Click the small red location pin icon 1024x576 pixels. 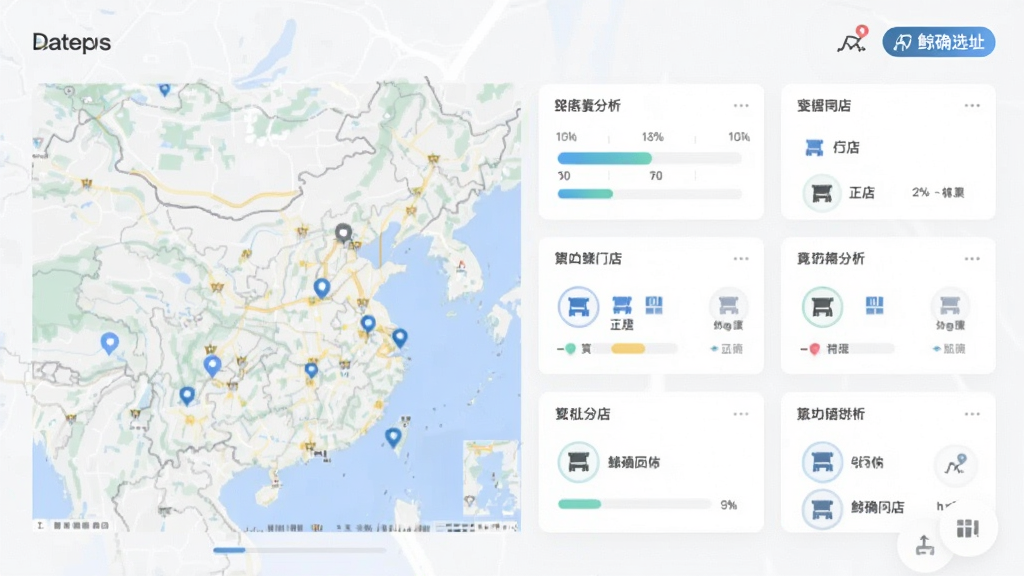(x=814, y=349)
